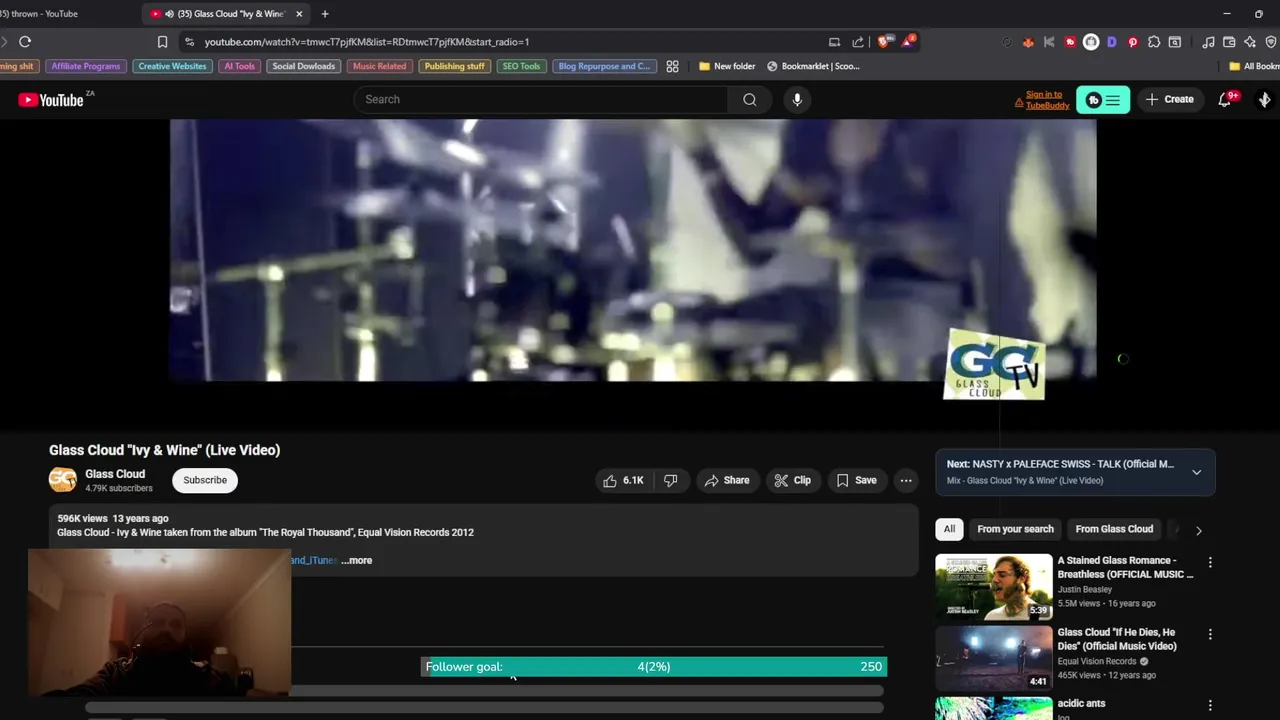Open the If He Dies, He Dies thumbnail
Viewport: 1280px width, 720px height.
(994, 659)
